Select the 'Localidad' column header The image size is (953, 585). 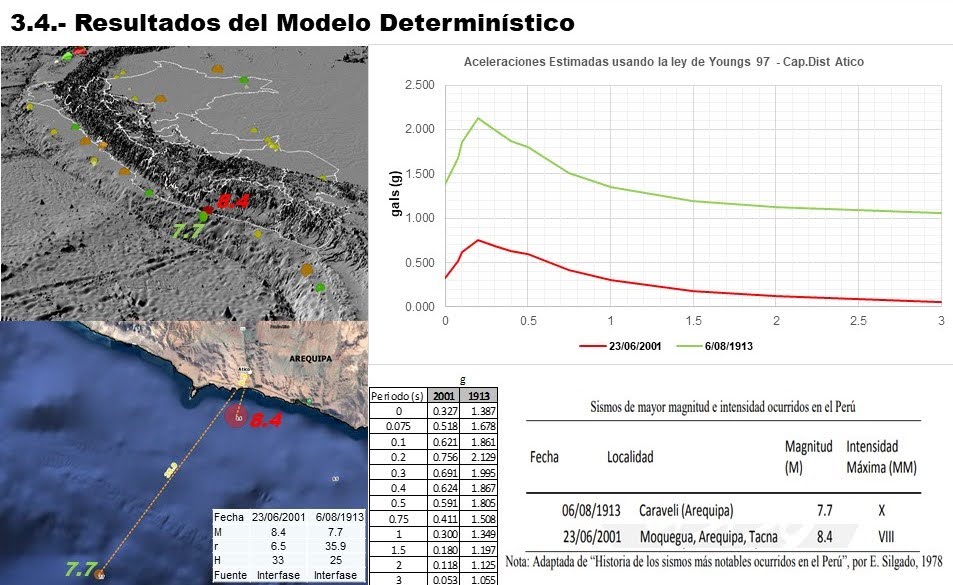[630, 457]
